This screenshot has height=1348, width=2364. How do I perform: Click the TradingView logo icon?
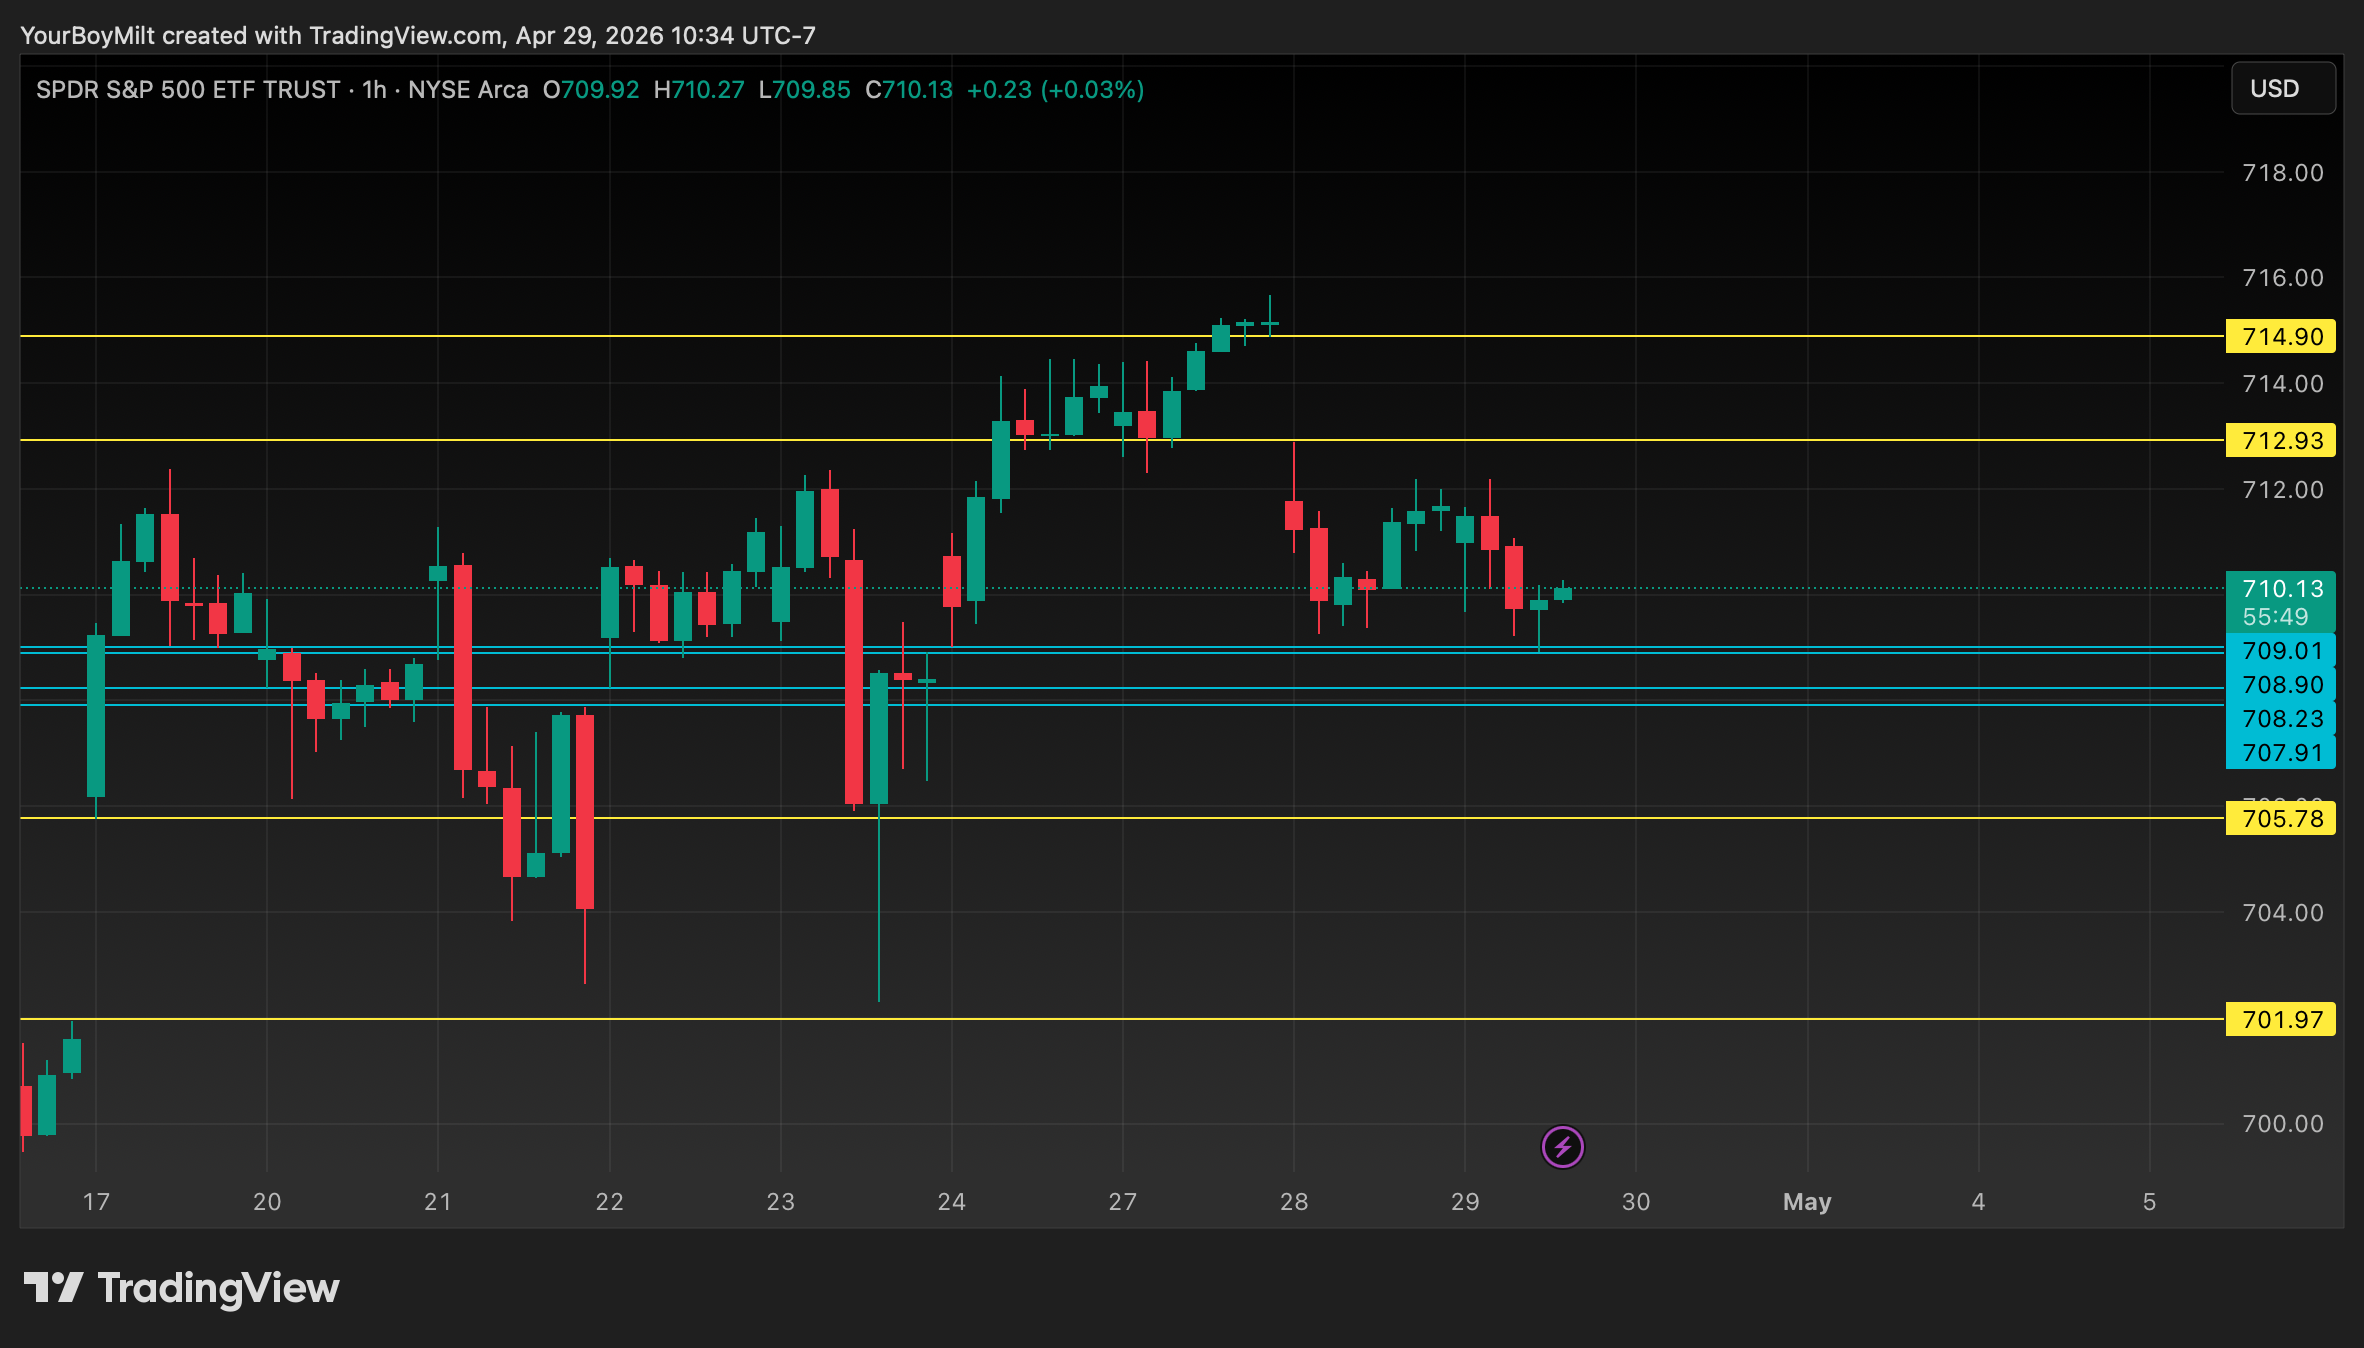tap(53, 1288)
